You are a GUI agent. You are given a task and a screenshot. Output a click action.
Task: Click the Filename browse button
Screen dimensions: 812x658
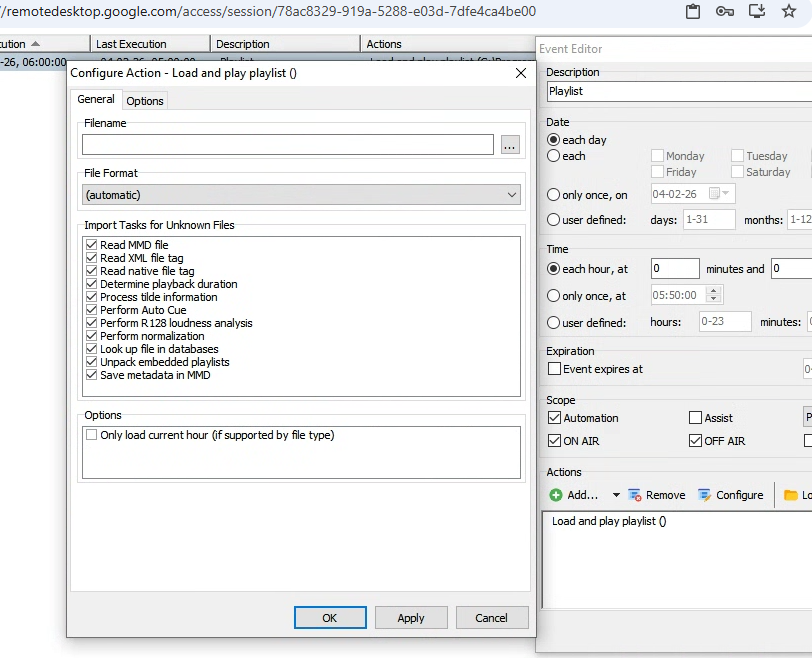pos(510,146)
